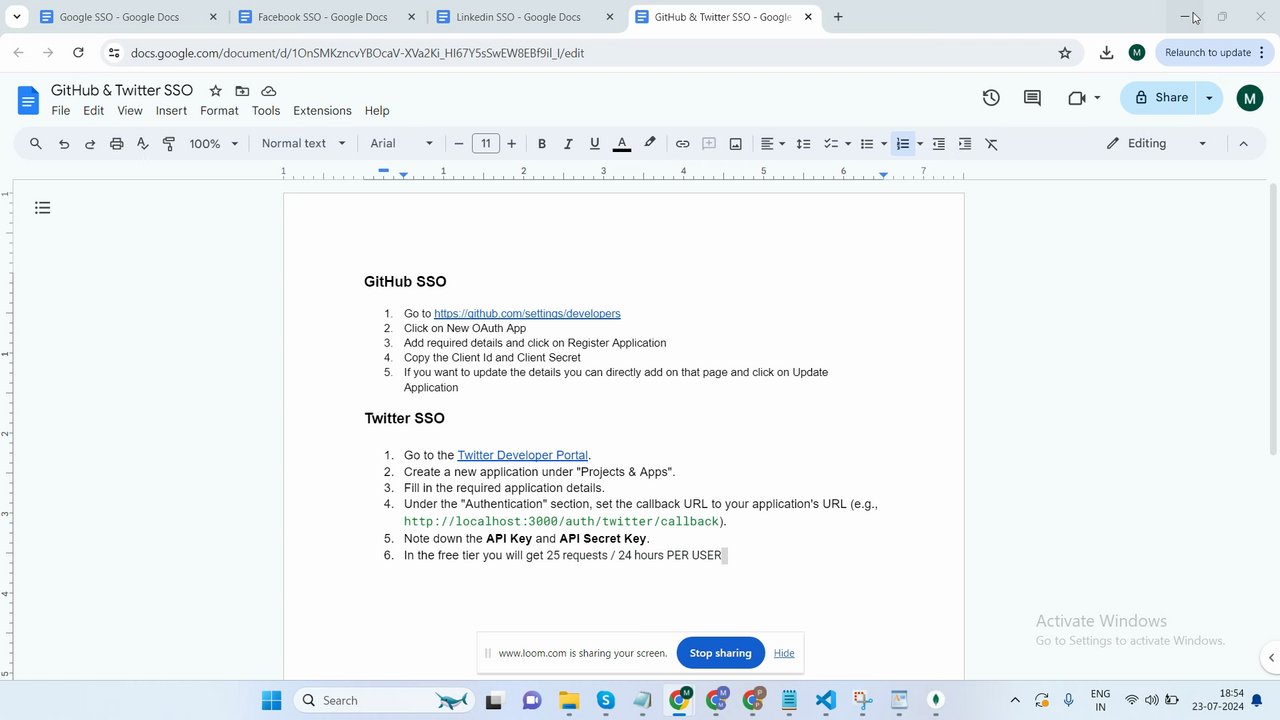The width and height of the screenshot is (1280, 720).
Task: Expand numbered list style options arrow
Action: [920, 144]
